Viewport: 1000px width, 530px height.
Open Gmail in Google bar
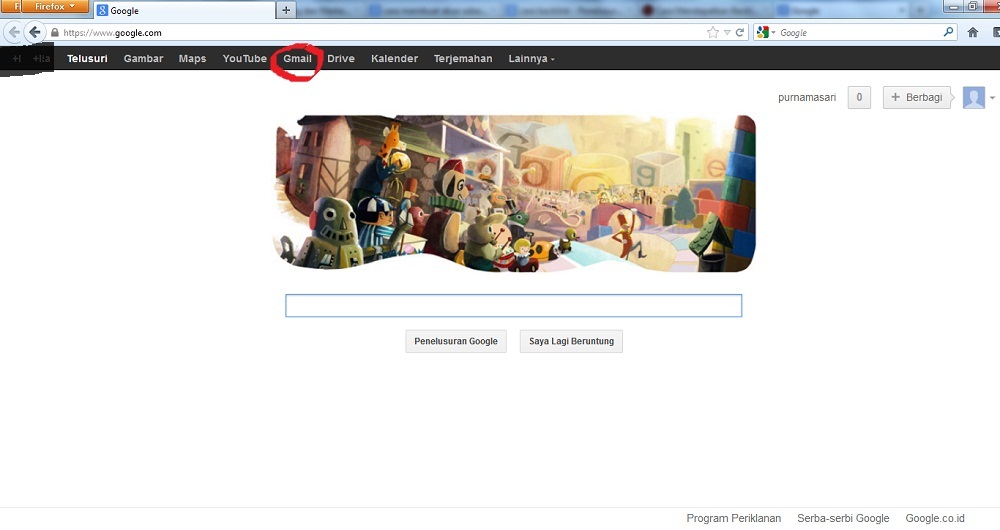pyautogui.click(x=297, y=59)
